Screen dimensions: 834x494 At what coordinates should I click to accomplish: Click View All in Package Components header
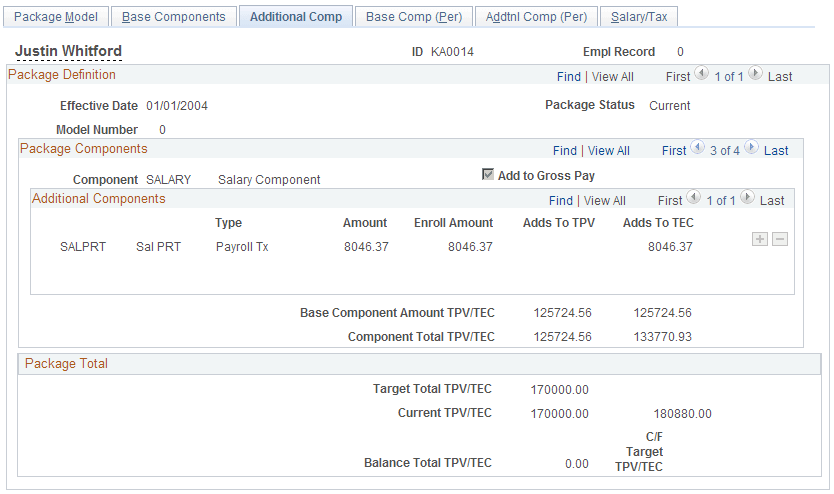608,150
